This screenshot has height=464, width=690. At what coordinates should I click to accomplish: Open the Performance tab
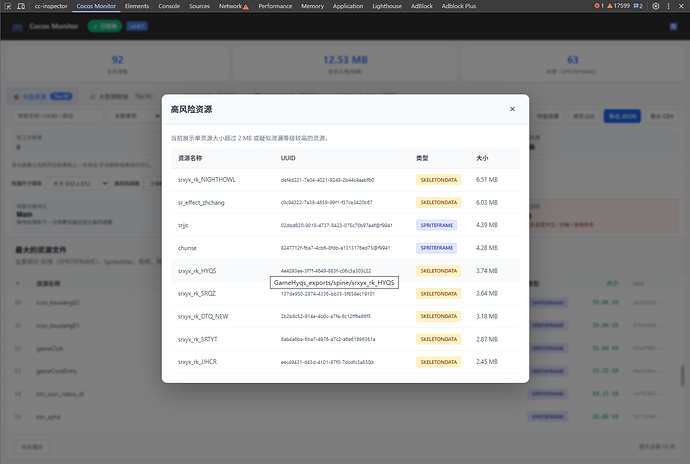coord(275,6)
